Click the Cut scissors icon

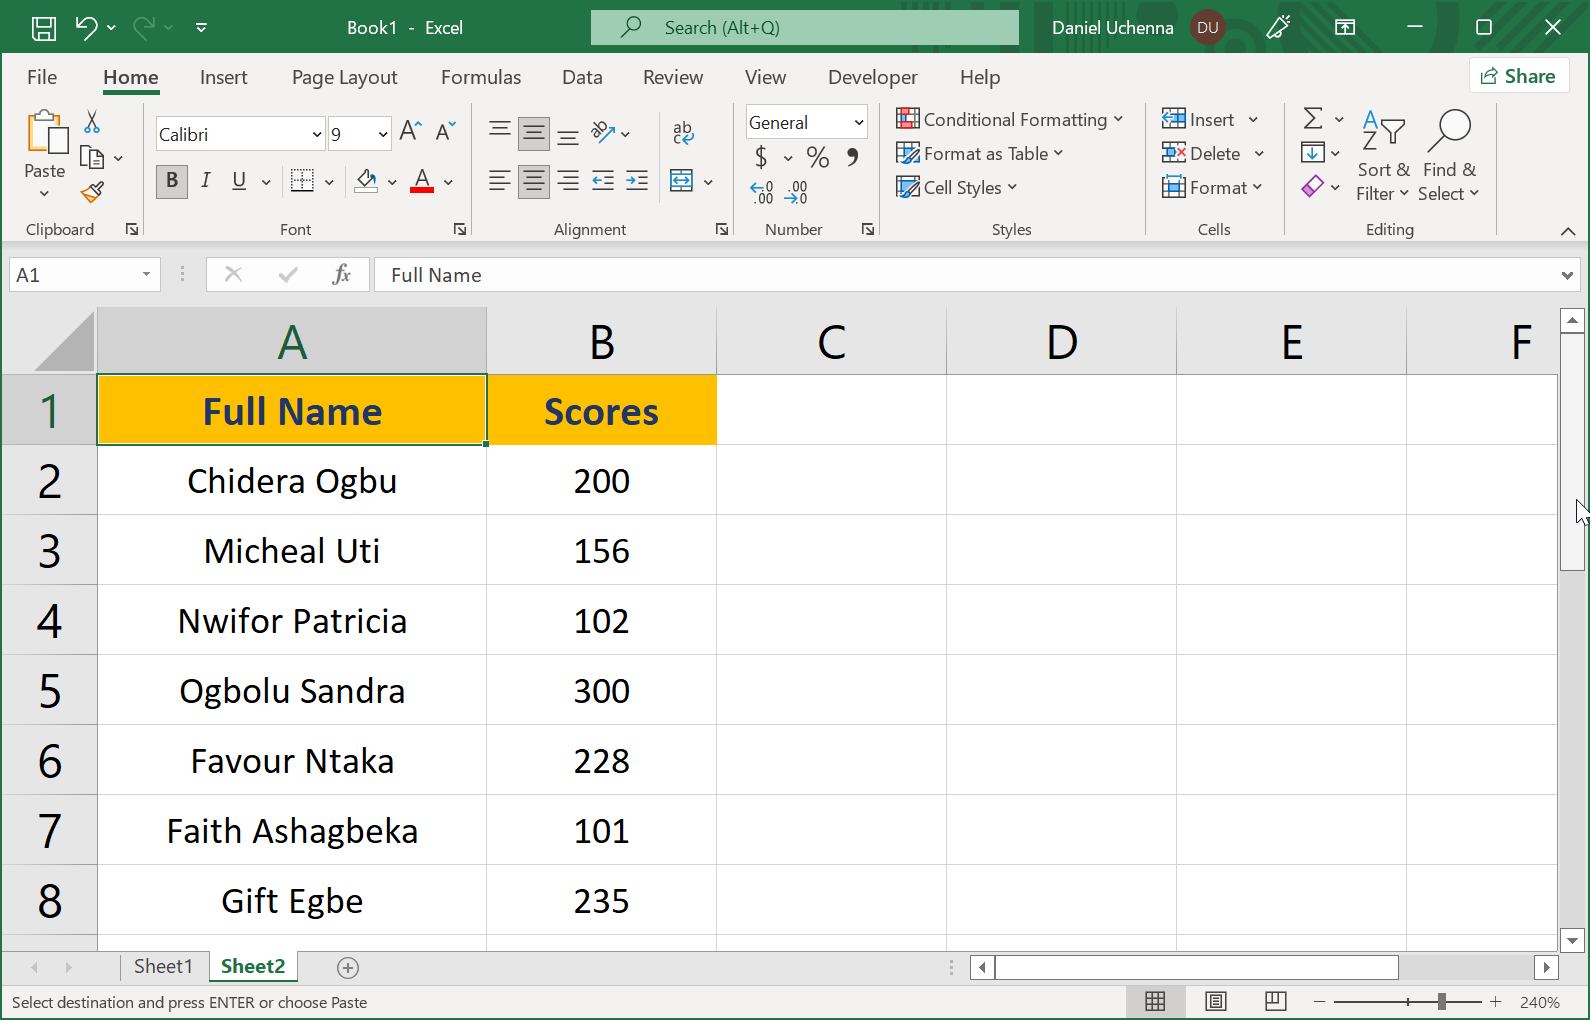tap(92, 122)
